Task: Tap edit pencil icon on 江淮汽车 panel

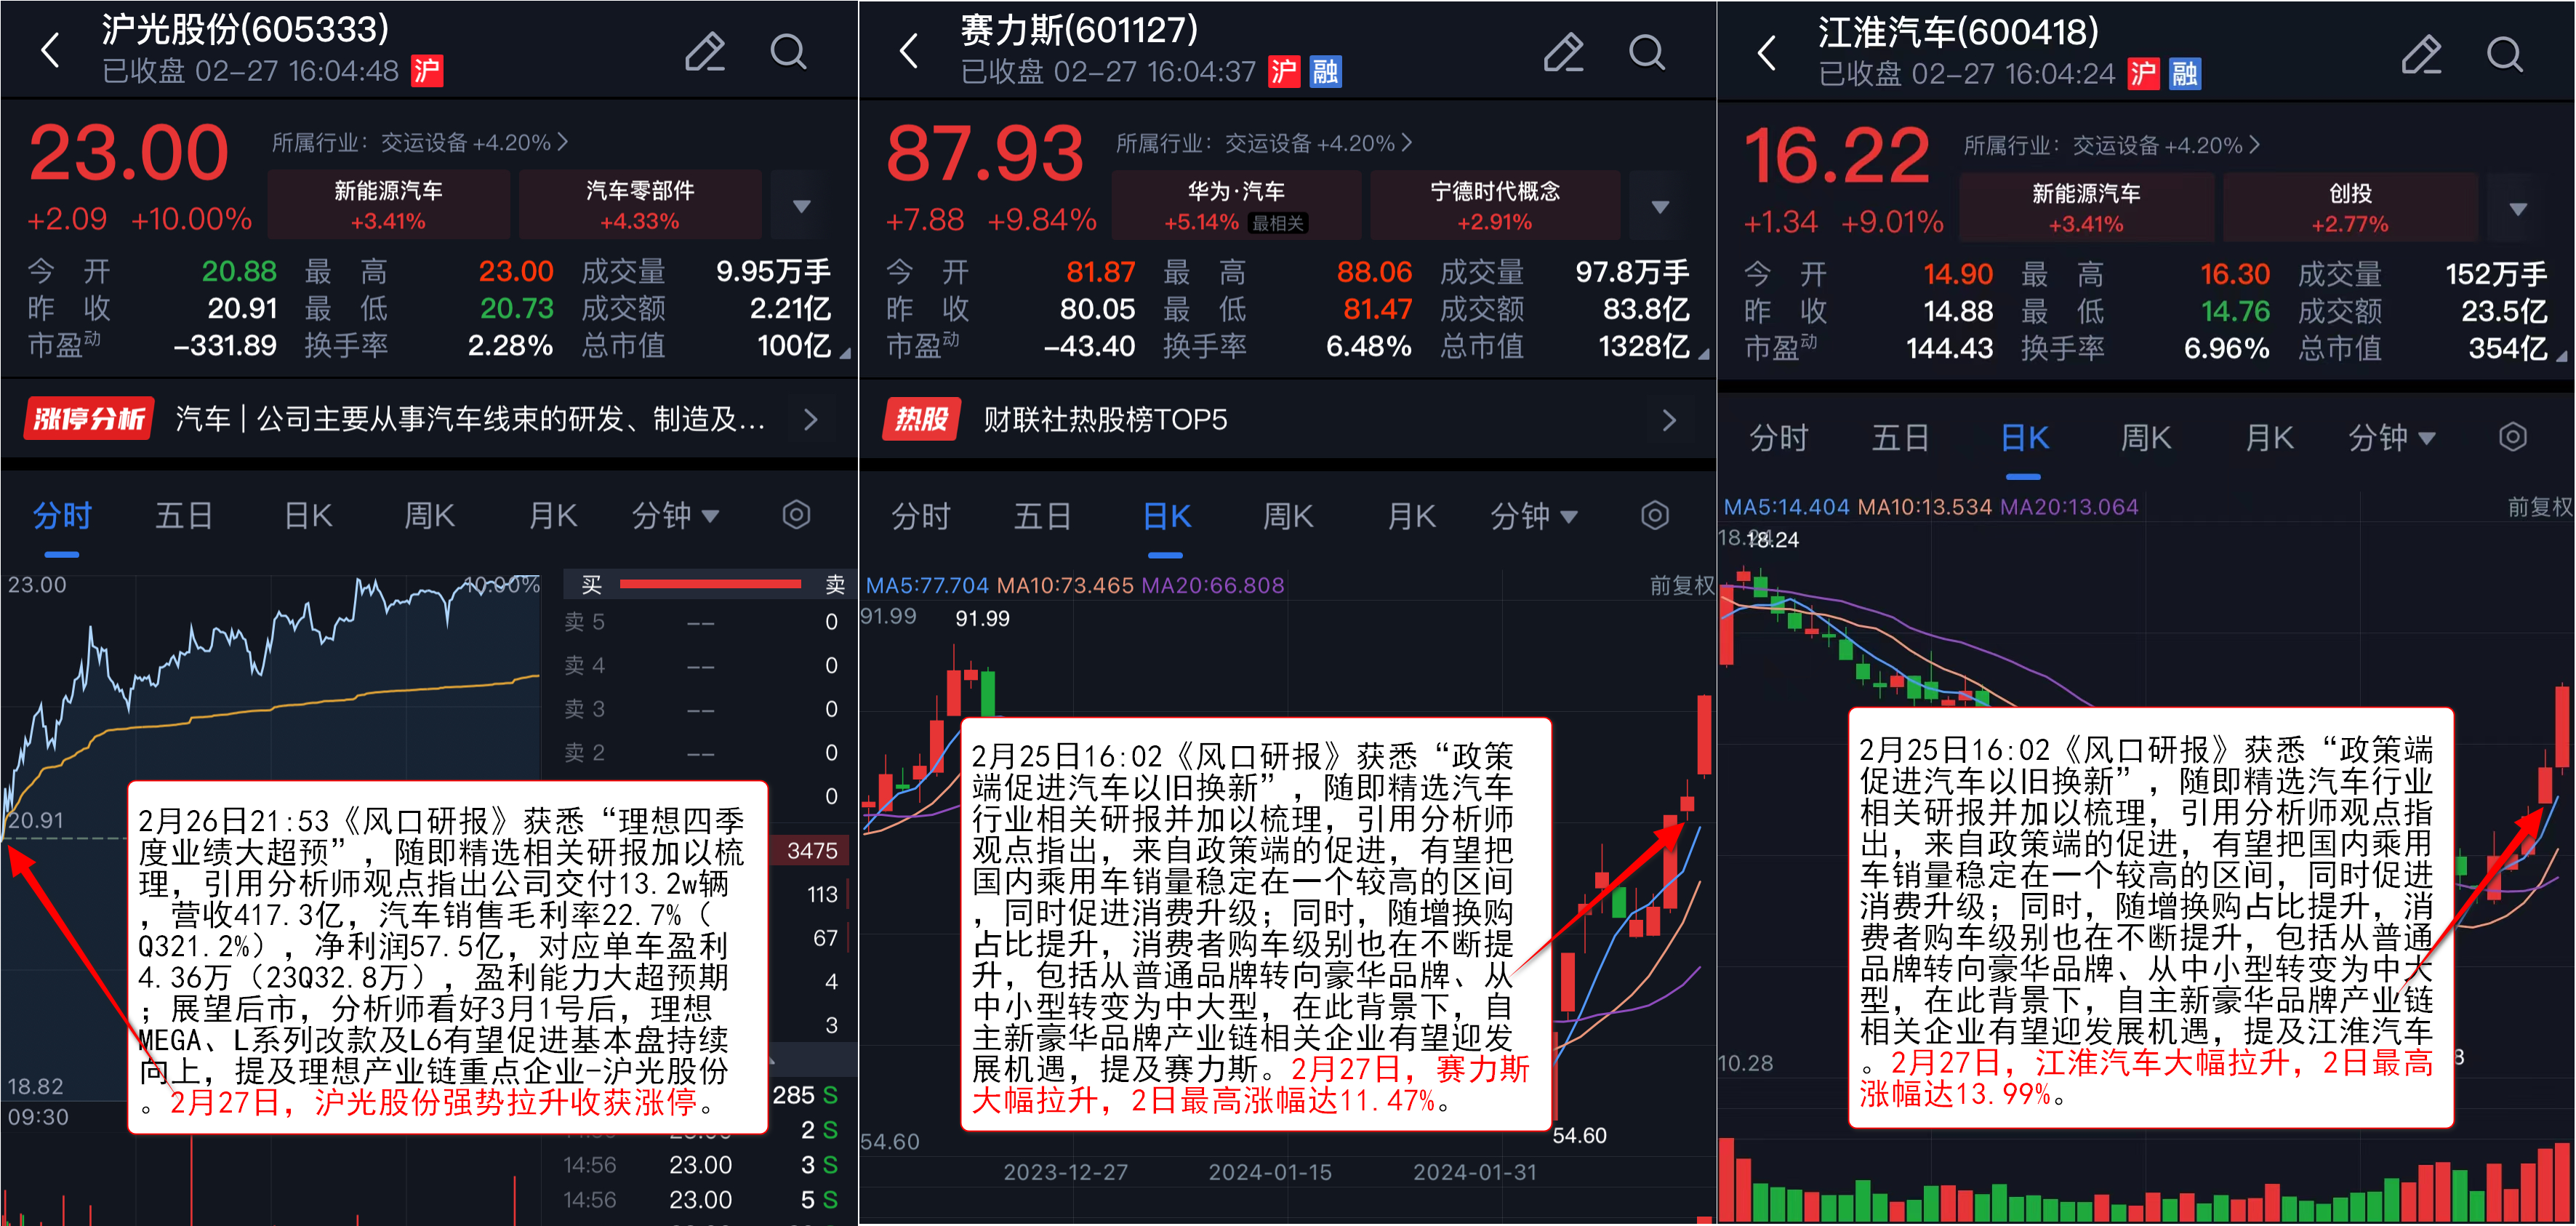Action: (x=2422, y=54)
